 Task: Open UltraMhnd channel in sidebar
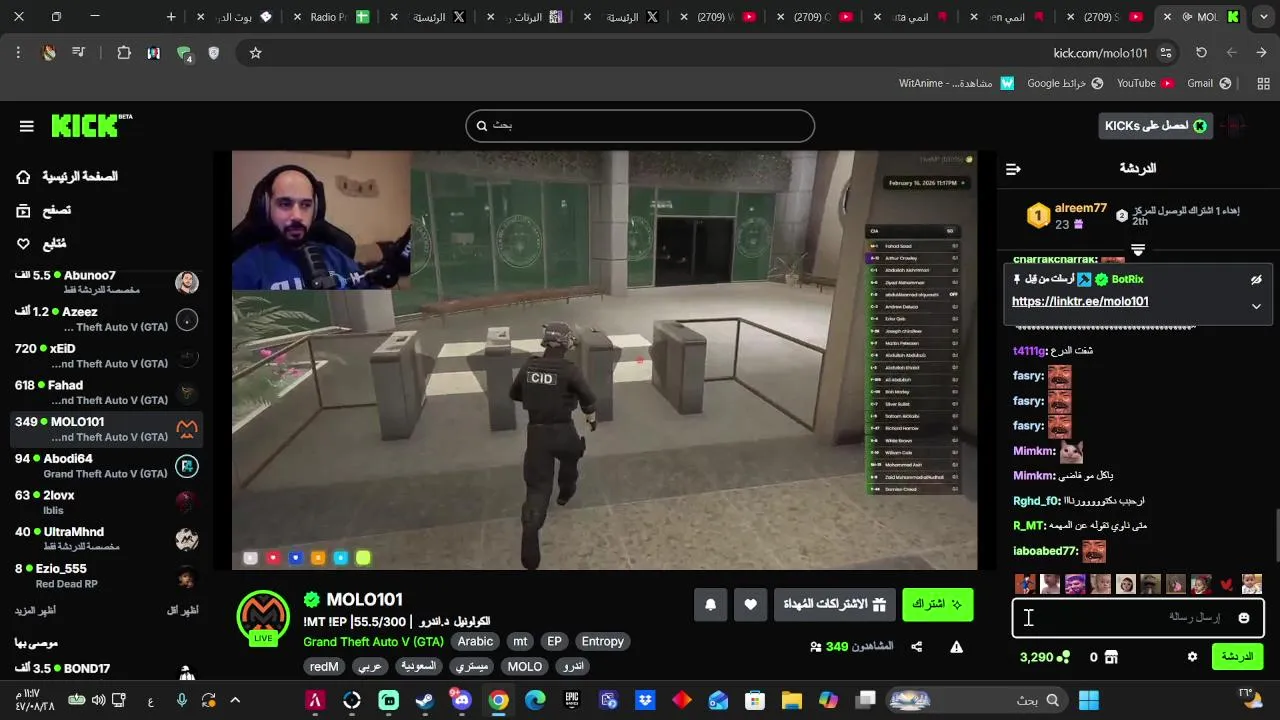pyautogui.click(x=106, y=539)
